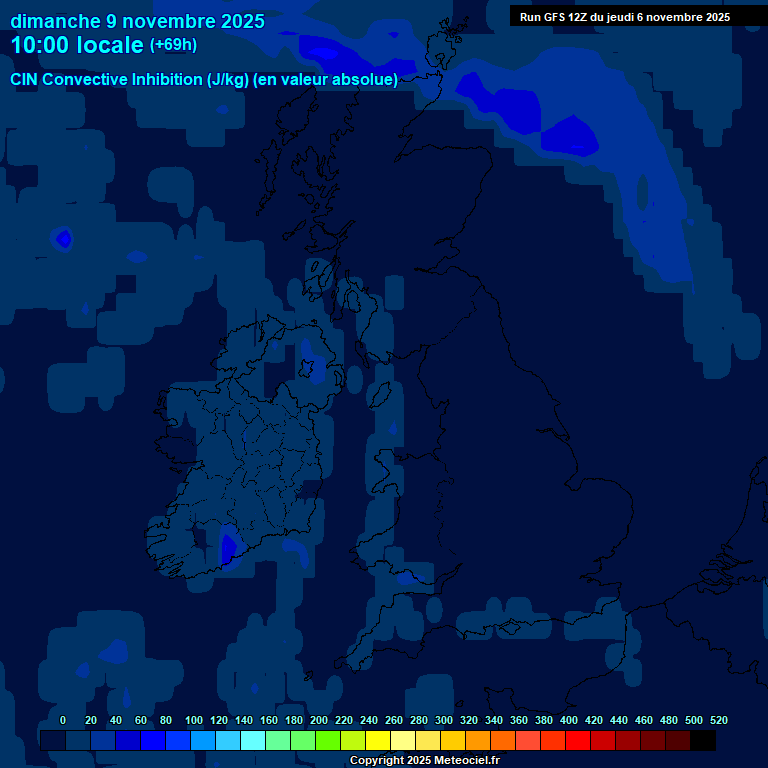Image resolution: width=768 pixels, height=768 pixels.
Task: Choose the cyan legend swatch below 140
Action: tap(253, 741)
